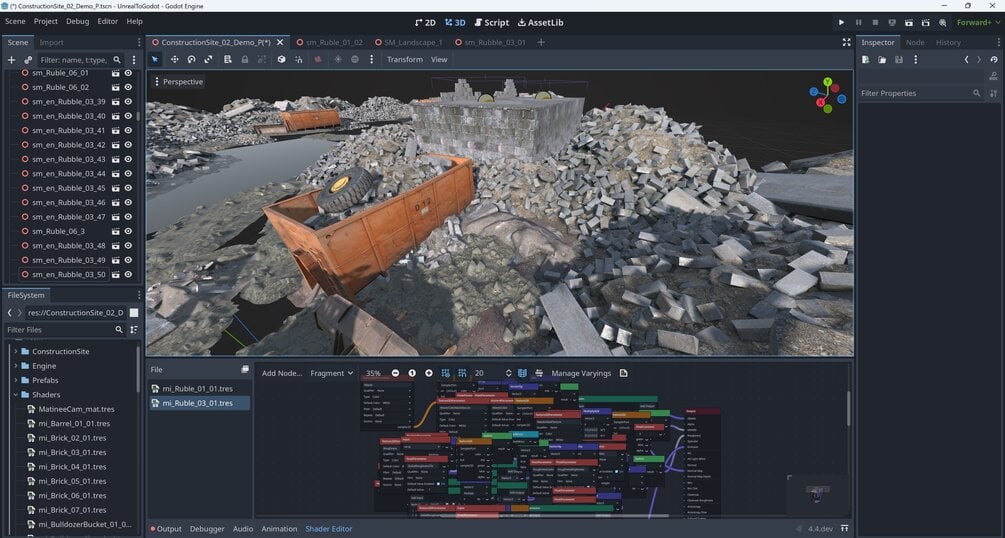Select the Move mode tool in viewport toolbar

[x=174, y=59]
